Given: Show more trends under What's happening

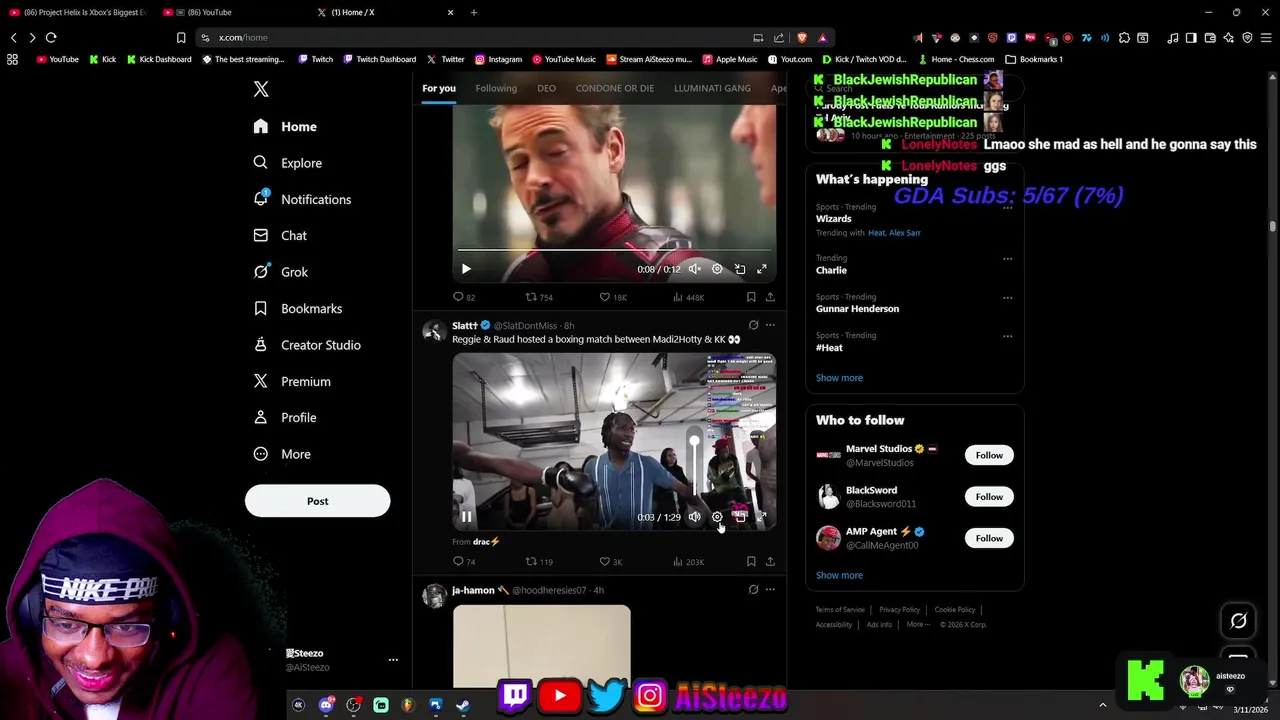Looking at the screenshot, I should (x=839, y=378).
